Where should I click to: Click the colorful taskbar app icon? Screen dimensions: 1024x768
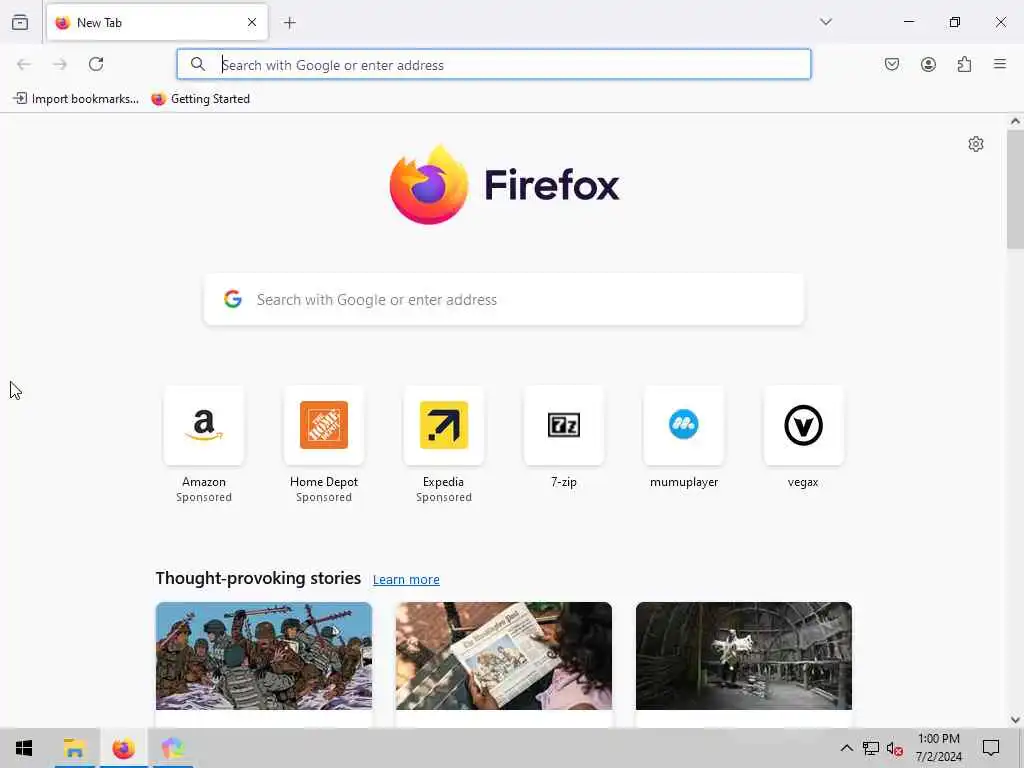click(x=173, y=748)
